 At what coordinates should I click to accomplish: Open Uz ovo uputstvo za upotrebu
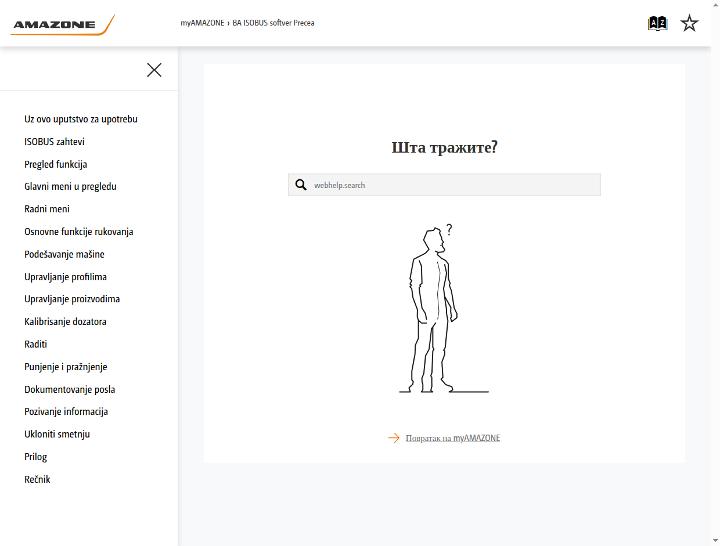pyautogui.click(x=81, y=119)
